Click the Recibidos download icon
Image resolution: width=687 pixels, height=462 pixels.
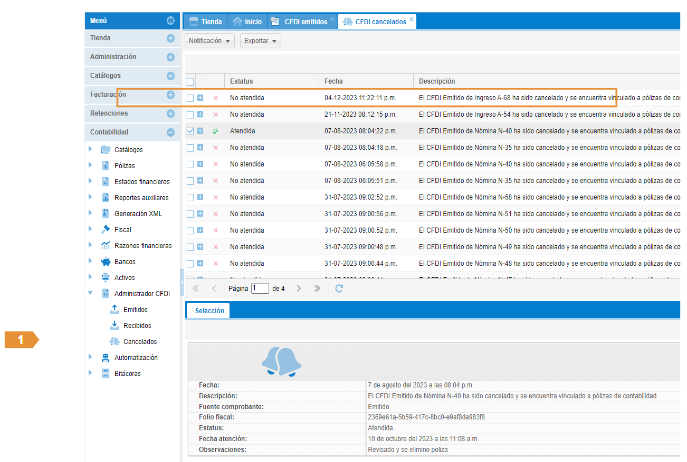pos(114,325)
